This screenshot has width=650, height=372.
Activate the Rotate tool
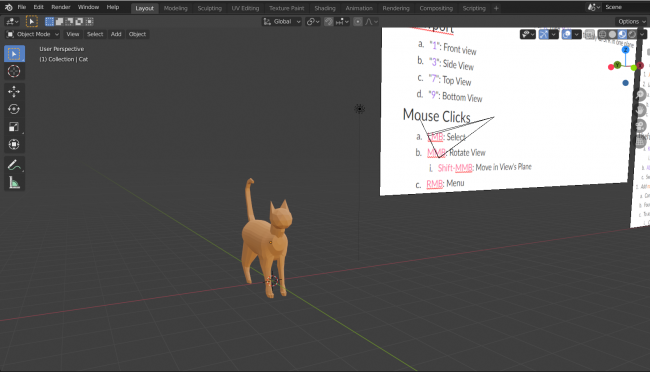14,109
